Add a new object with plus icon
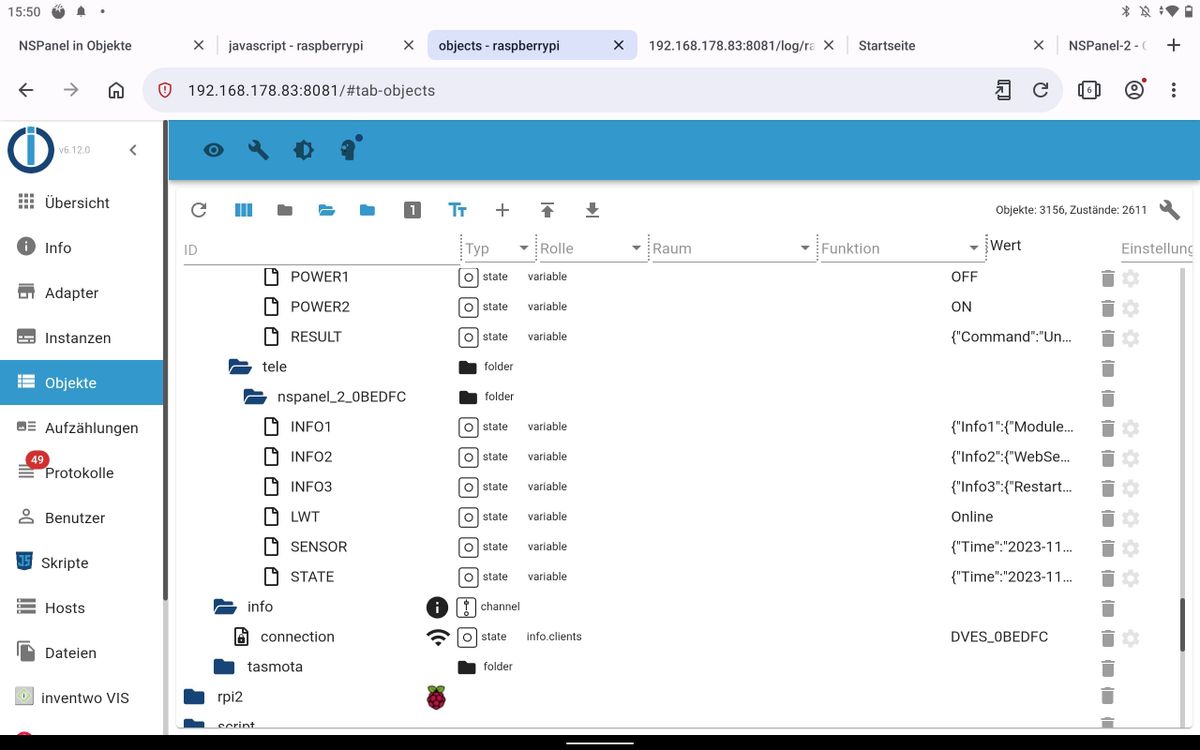Viewport: 1200px width, 750px height. tap(502, 210)
